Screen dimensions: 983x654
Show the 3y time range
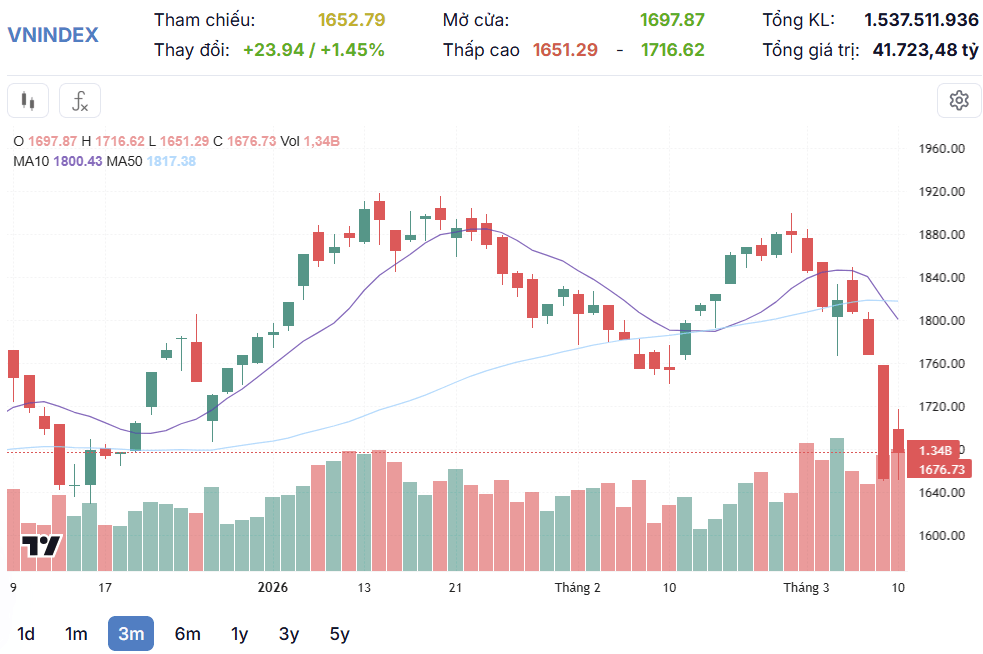(288, 634)
